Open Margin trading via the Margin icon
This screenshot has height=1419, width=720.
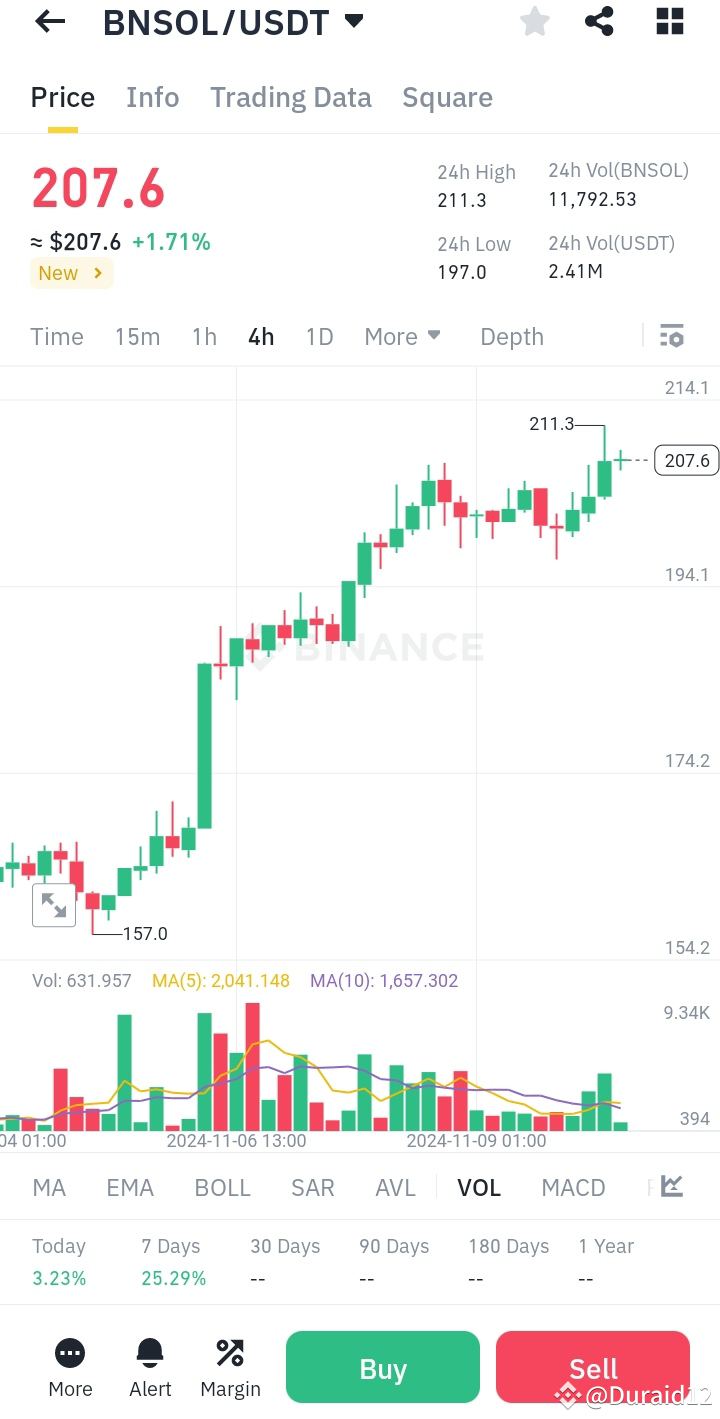[230, 1352]
